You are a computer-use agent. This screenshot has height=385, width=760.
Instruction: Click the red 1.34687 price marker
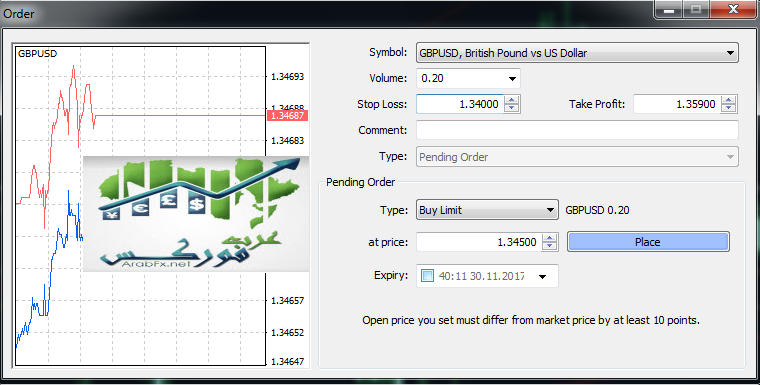[287, 115]
